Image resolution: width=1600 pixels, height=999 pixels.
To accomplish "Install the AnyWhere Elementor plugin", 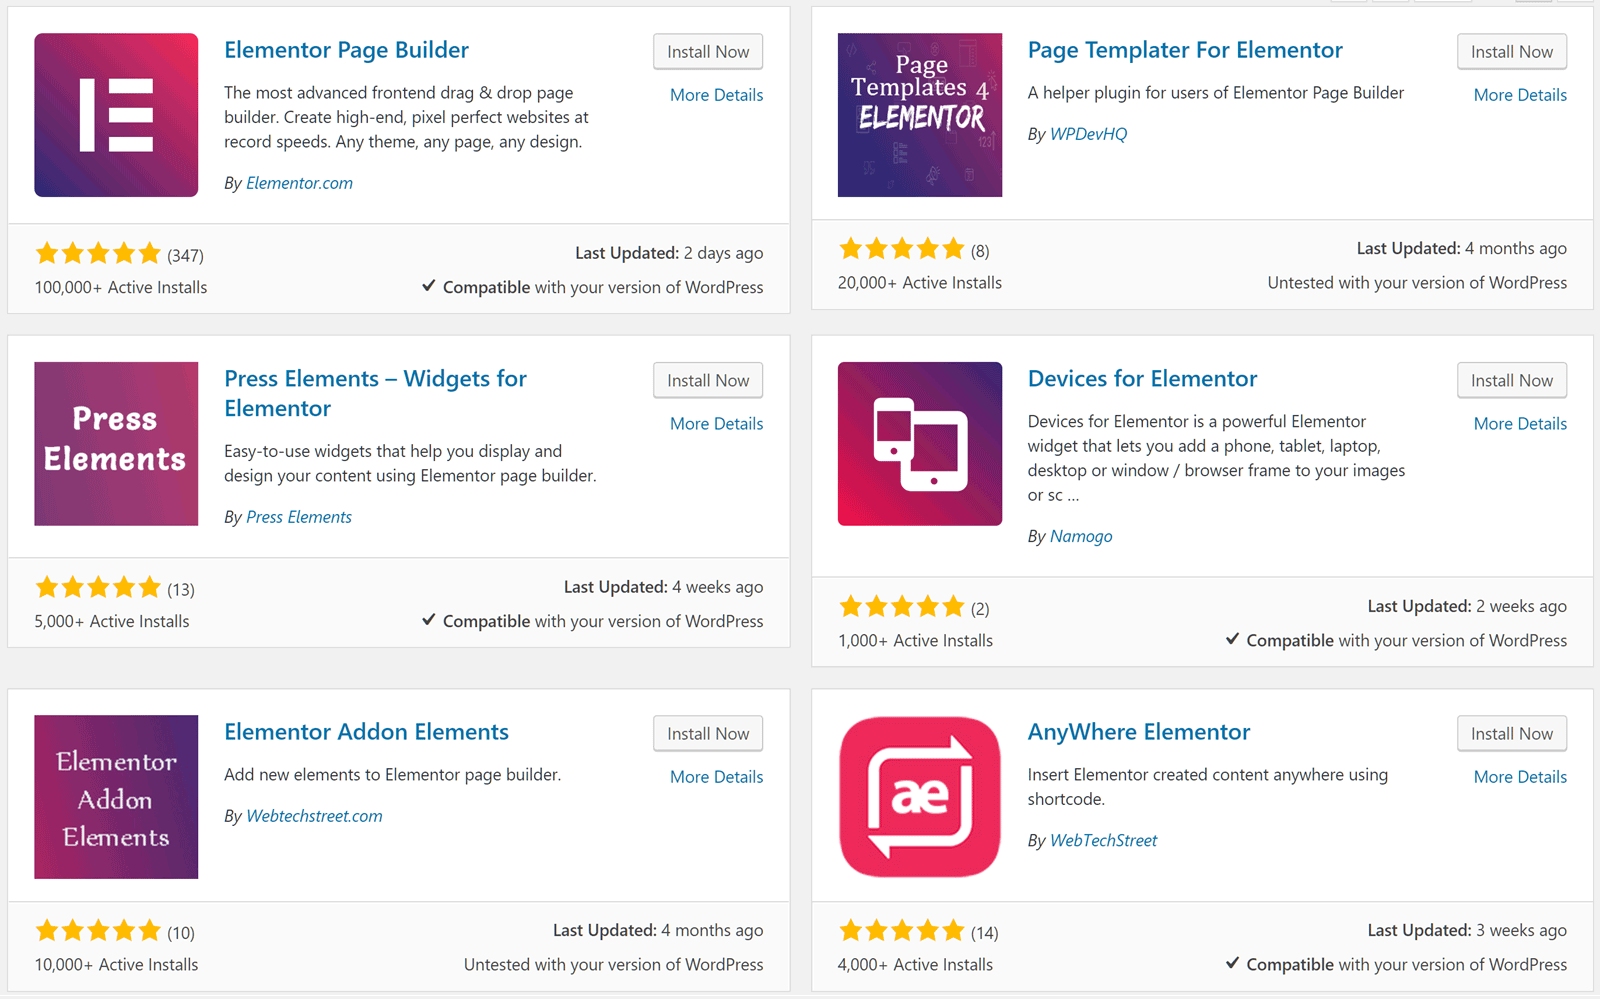I will (x=1511, y=734).
